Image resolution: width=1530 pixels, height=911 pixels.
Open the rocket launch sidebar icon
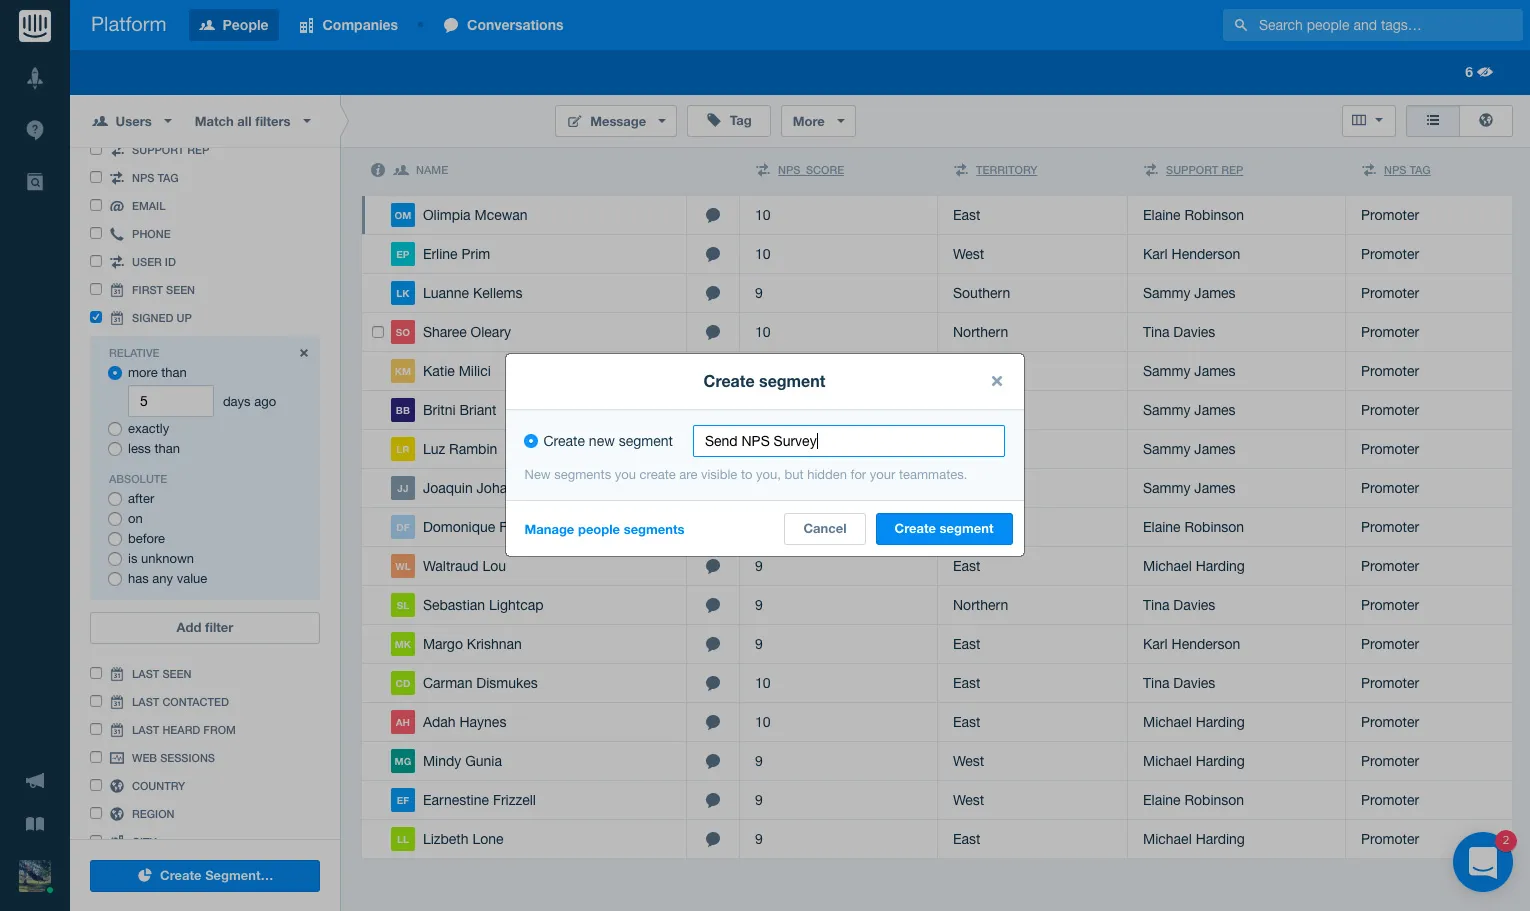[x=35, y=78]
